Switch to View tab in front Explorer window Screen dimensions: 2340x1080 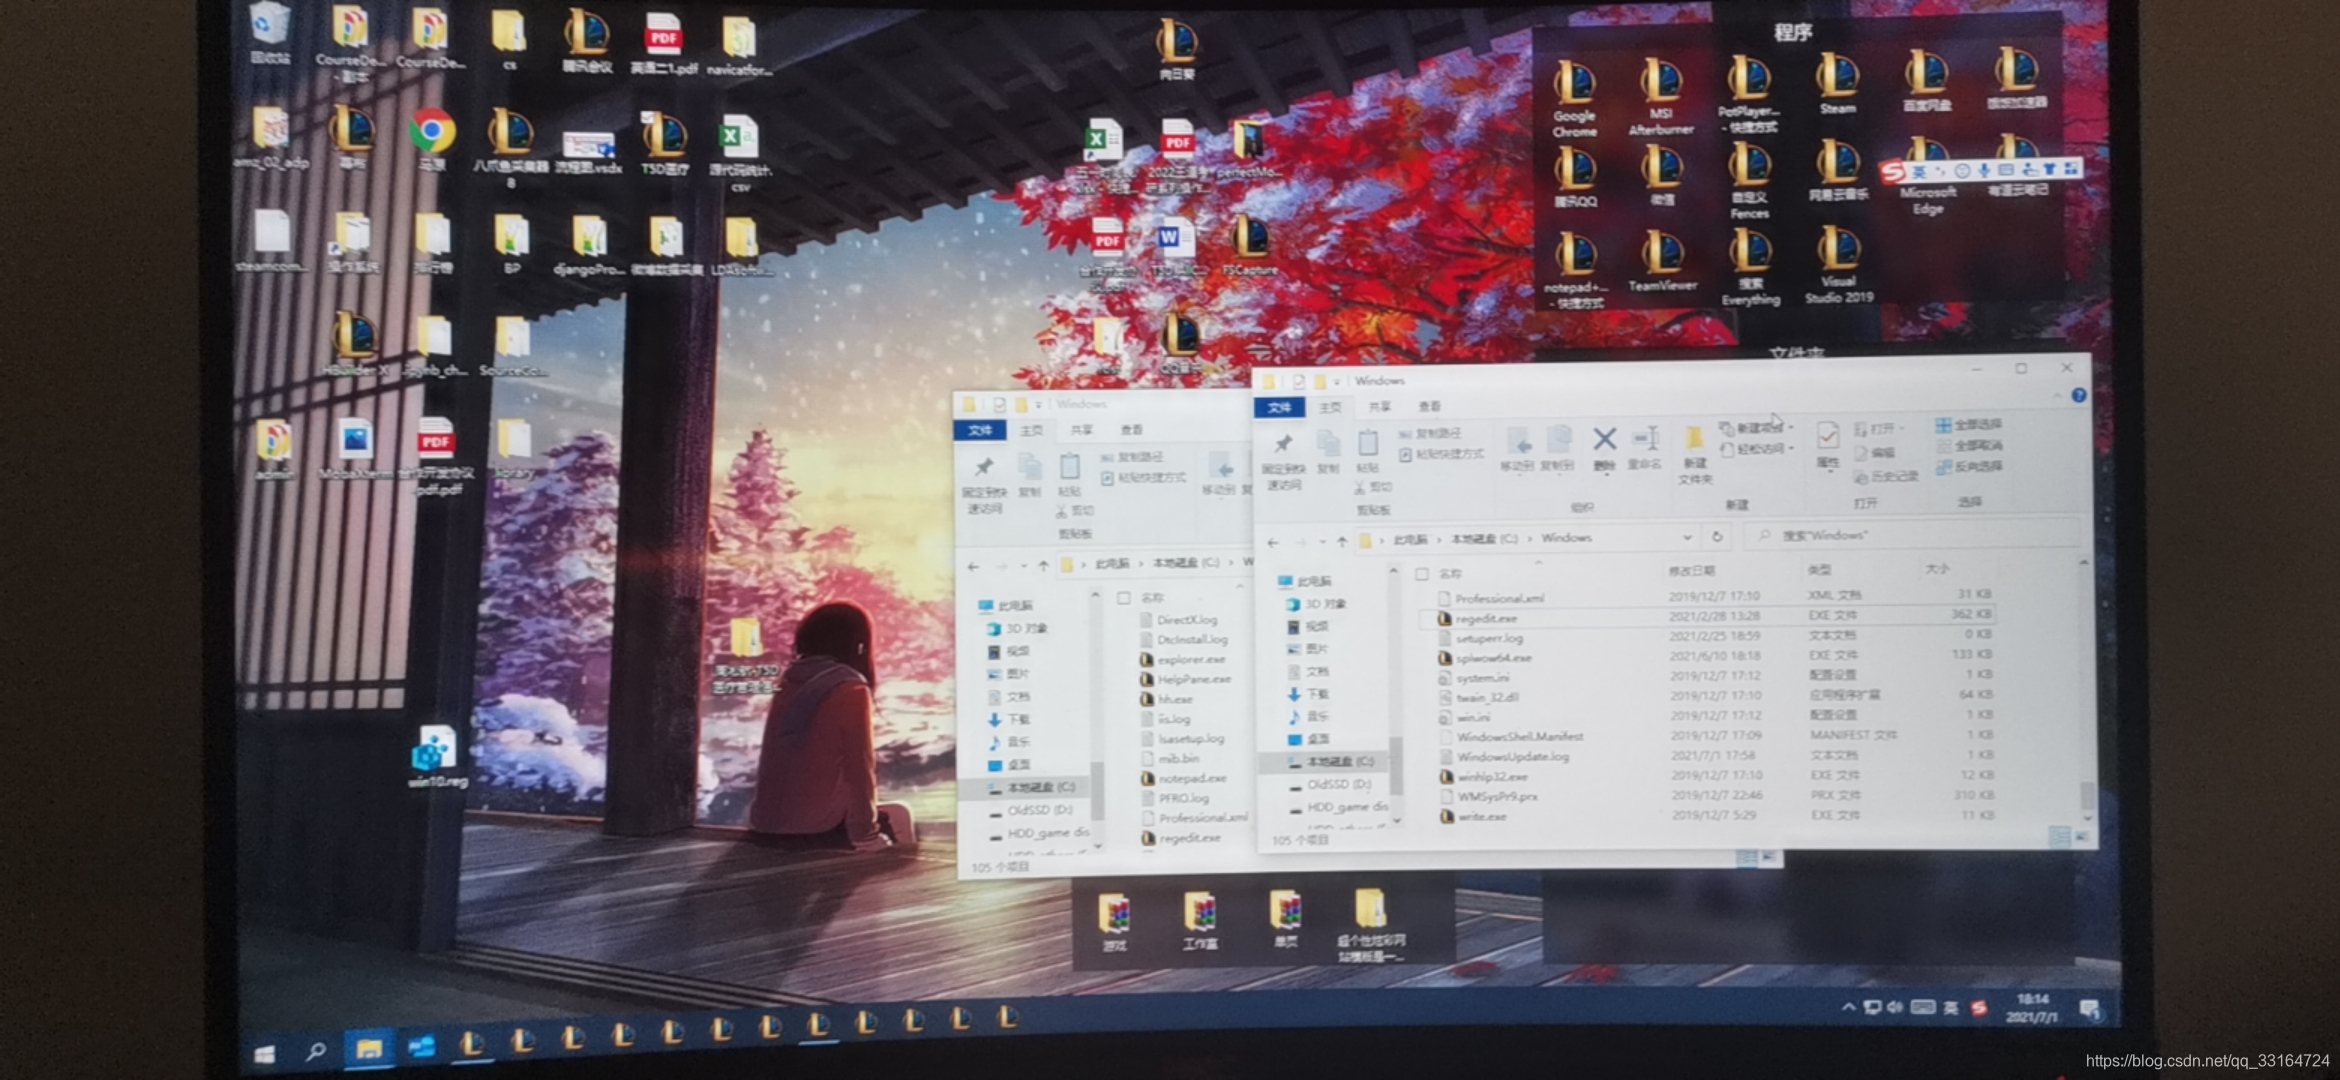1430,406
